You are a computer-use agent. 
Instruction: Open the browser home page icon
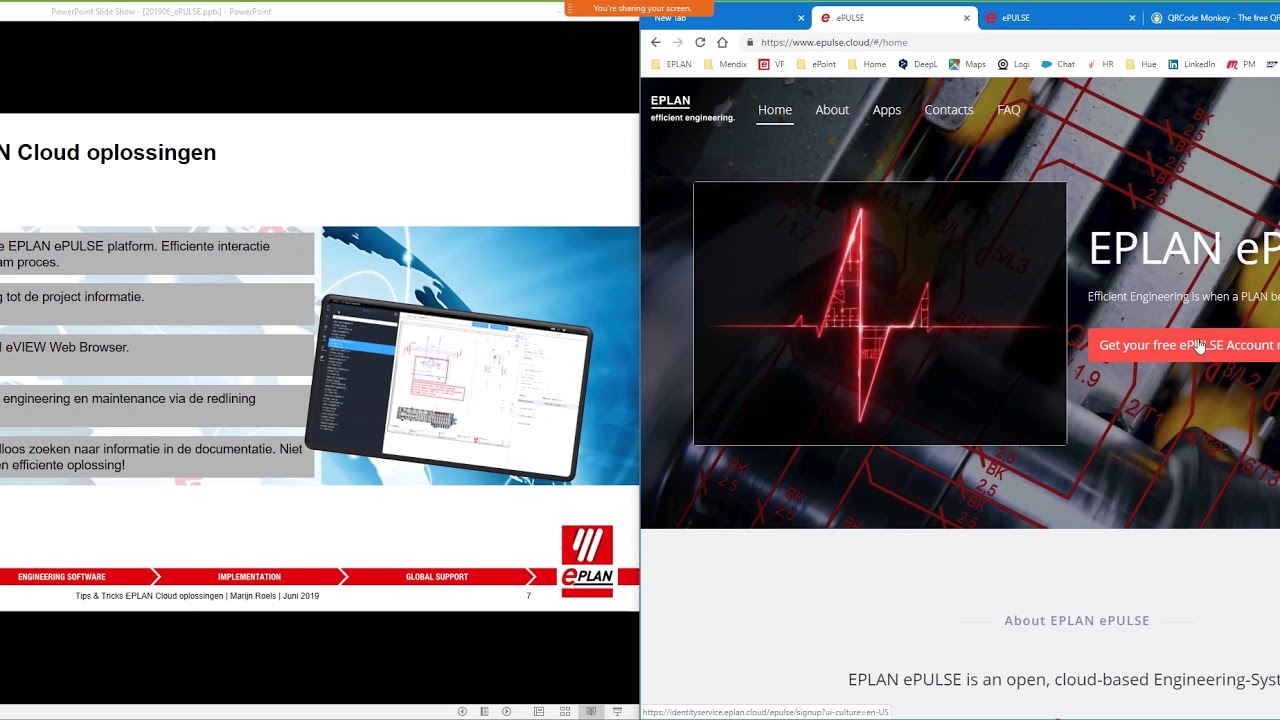[722, 42]
